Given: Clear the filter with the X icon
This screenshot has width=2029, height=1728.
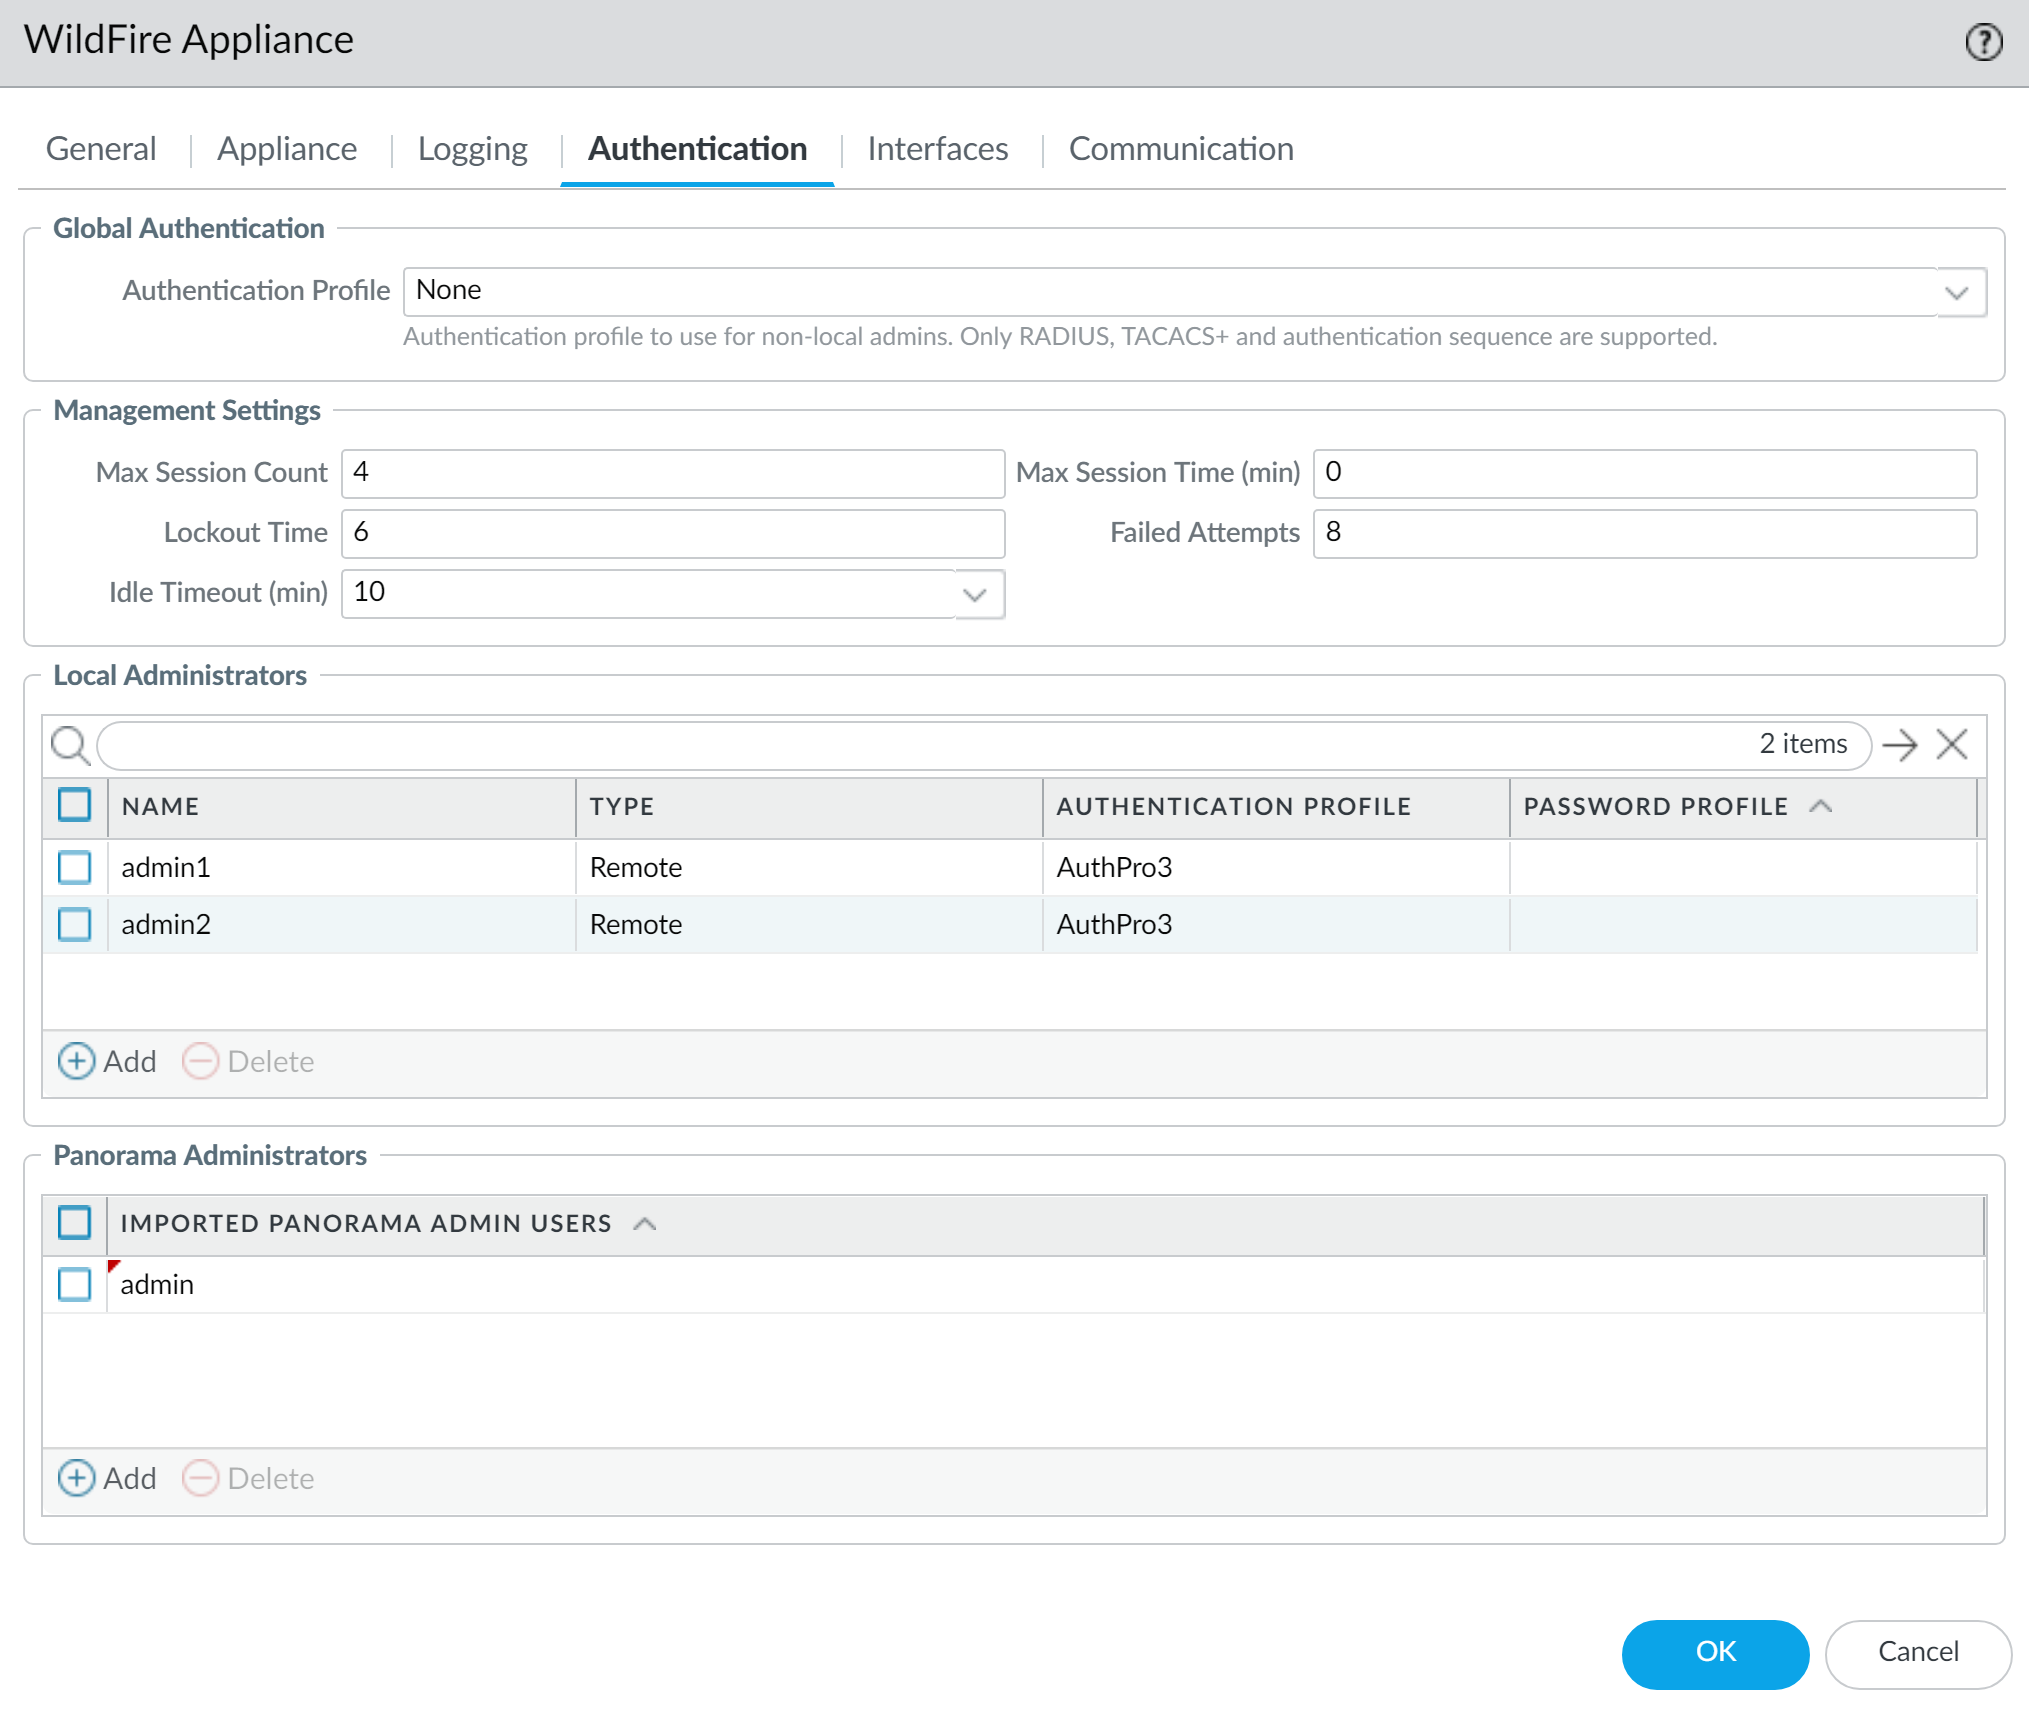Looking at the screenshot, I should coord(1951,745).
